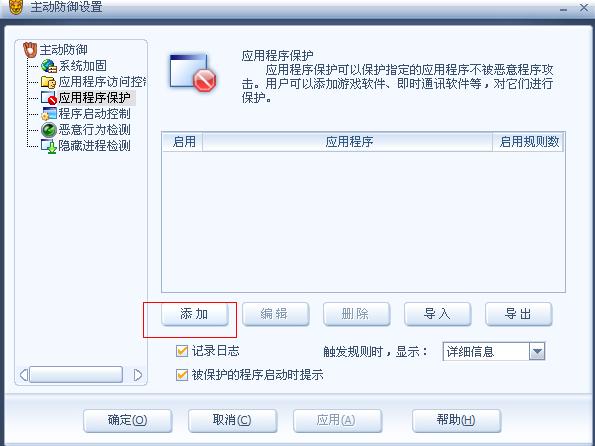Uncheck 被保护的程序启动时提示 option
The height and width of the screenshot is (446, 595).
click(x=182, y=375)
